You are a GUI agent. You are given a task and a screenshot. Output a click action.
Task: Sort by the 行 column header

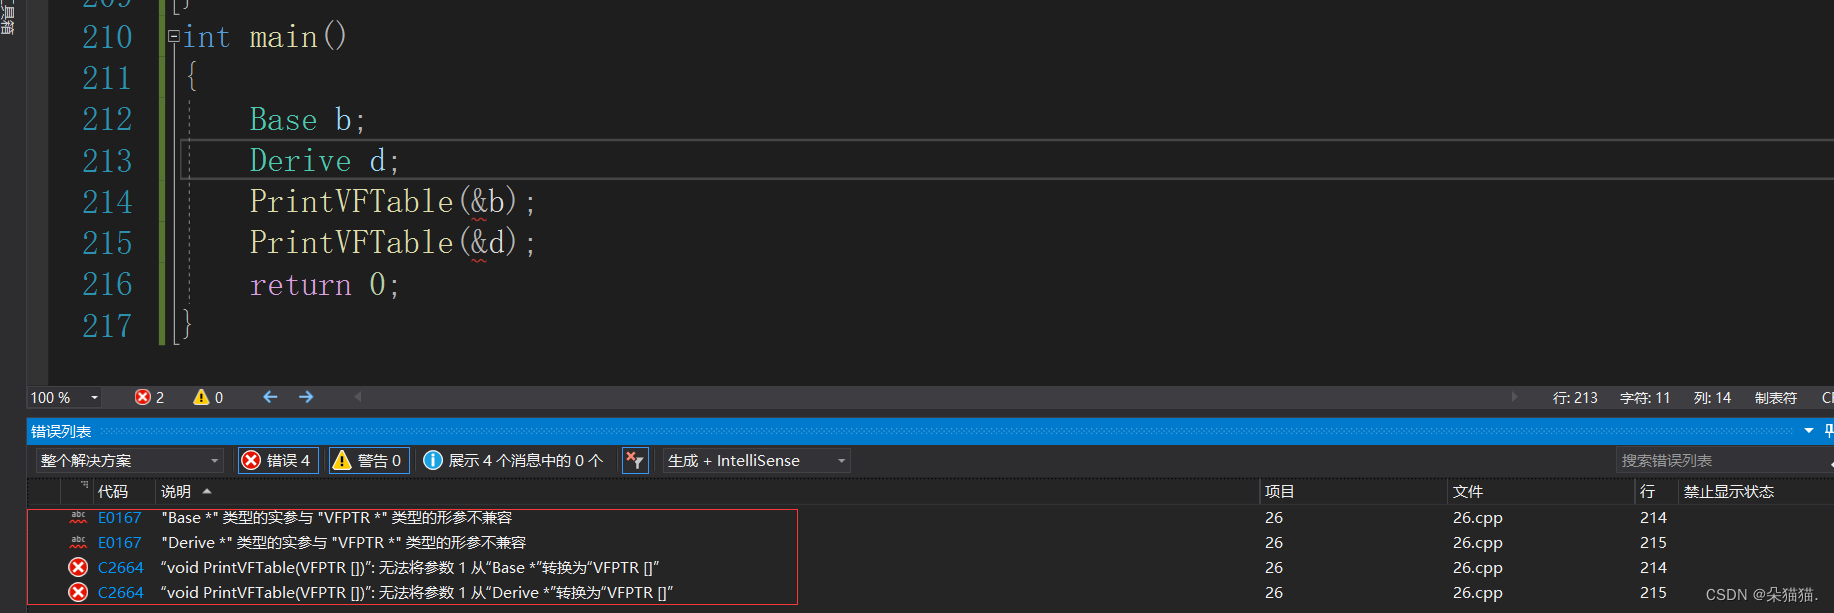coord(1647,491)
